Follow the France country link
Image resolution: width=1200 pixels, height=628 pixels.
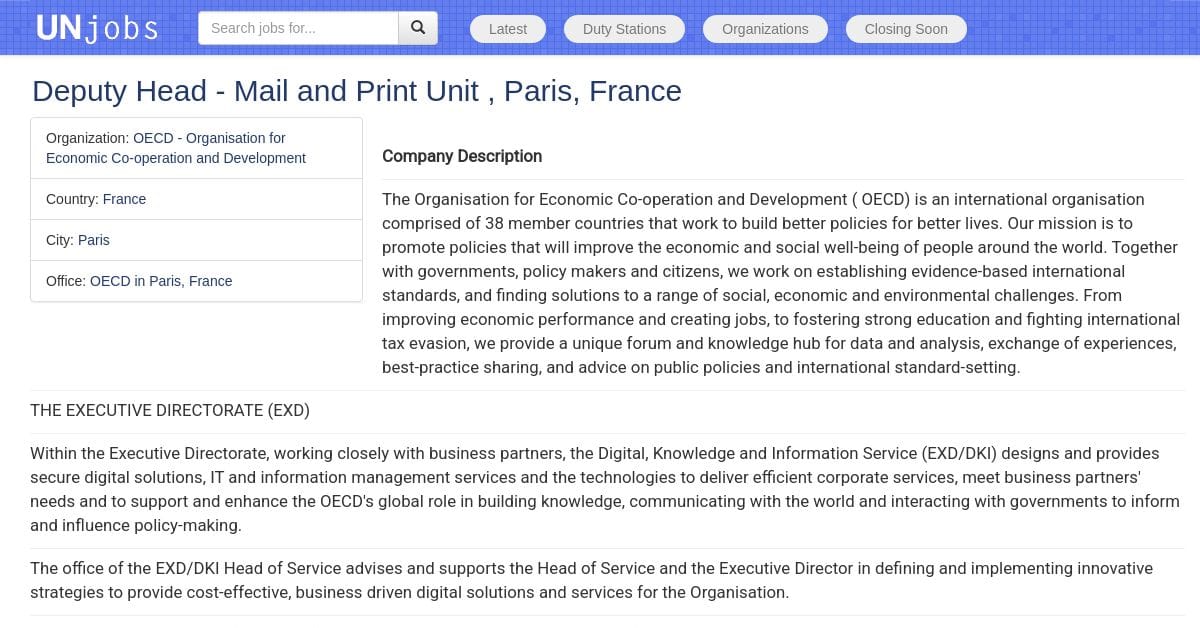[x=124, y=199]
